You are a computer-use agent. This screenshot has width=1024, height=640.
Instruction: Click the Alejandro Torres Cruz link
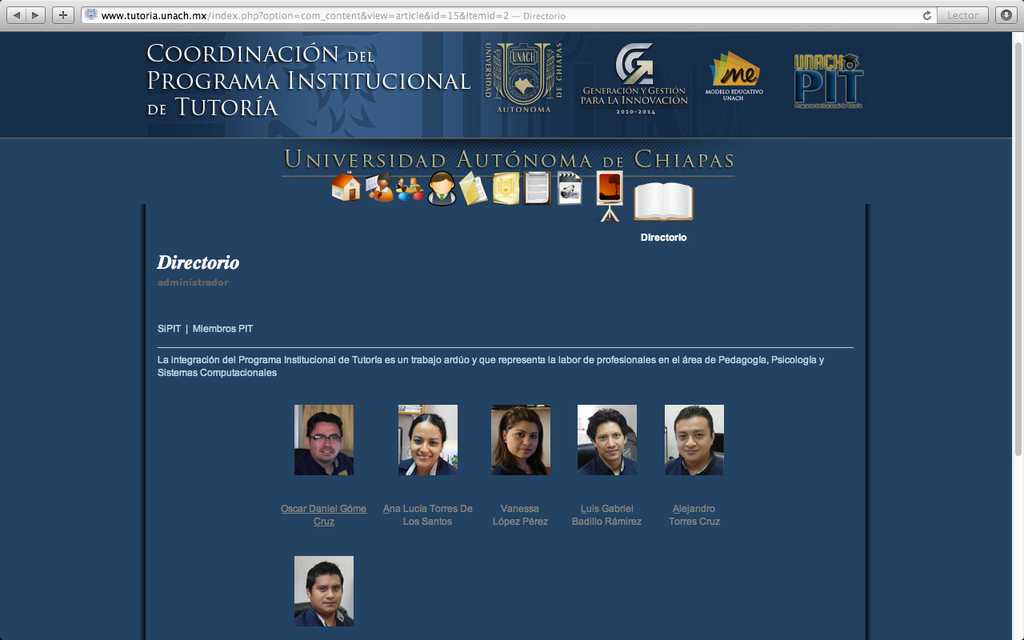694,515
